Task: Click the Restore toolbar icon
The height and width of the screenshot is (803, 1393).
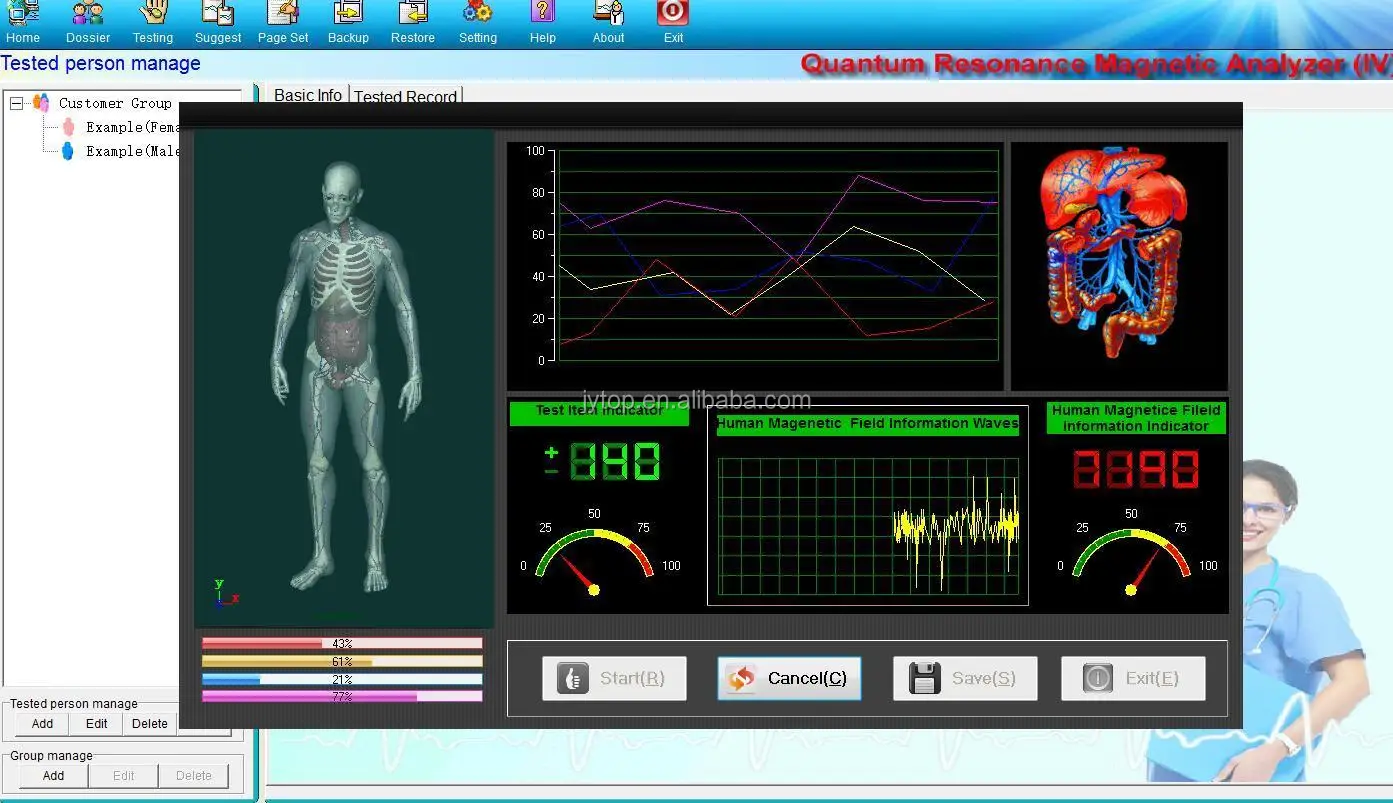Action: 413,15
